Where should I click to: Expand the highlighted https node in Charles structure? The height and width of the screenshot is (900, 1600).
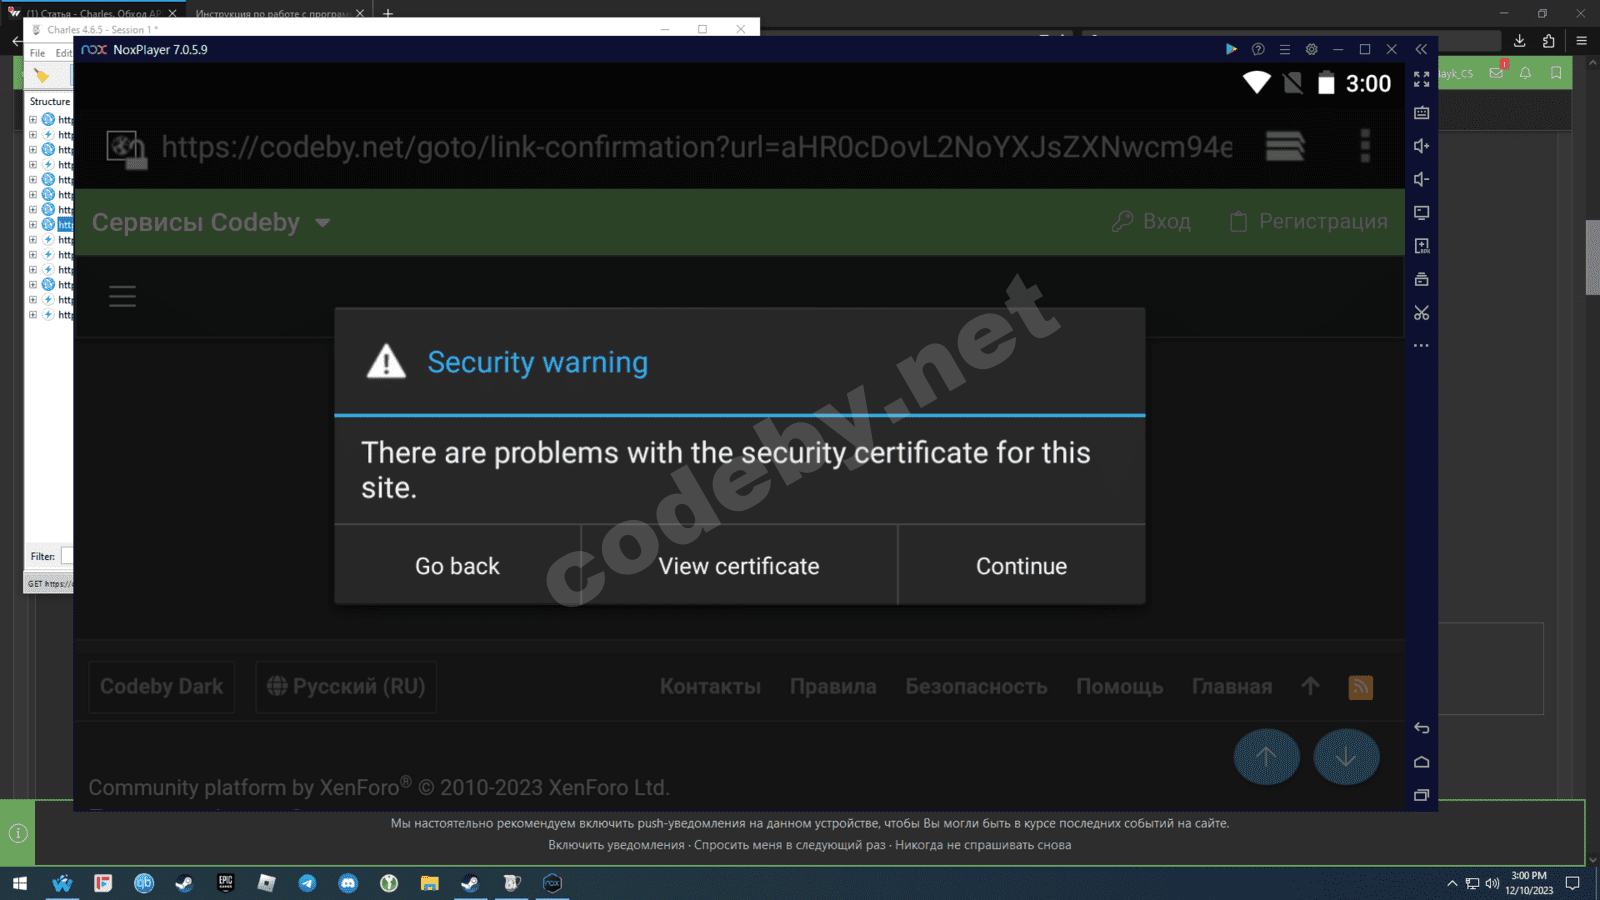click(x=33, y=224)
